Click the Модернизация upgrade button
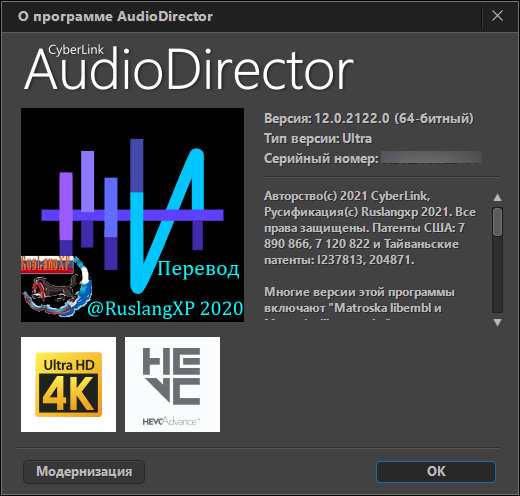Image resolution: width=520 pixels, height=496 pixels. click(x=84, y=471)
